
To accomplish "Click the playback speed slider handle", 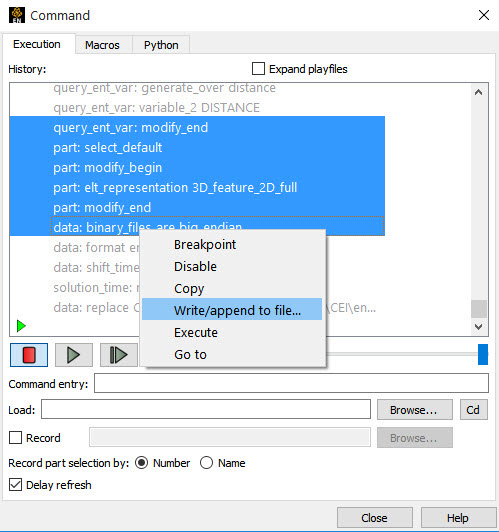I will coord(483,355).
